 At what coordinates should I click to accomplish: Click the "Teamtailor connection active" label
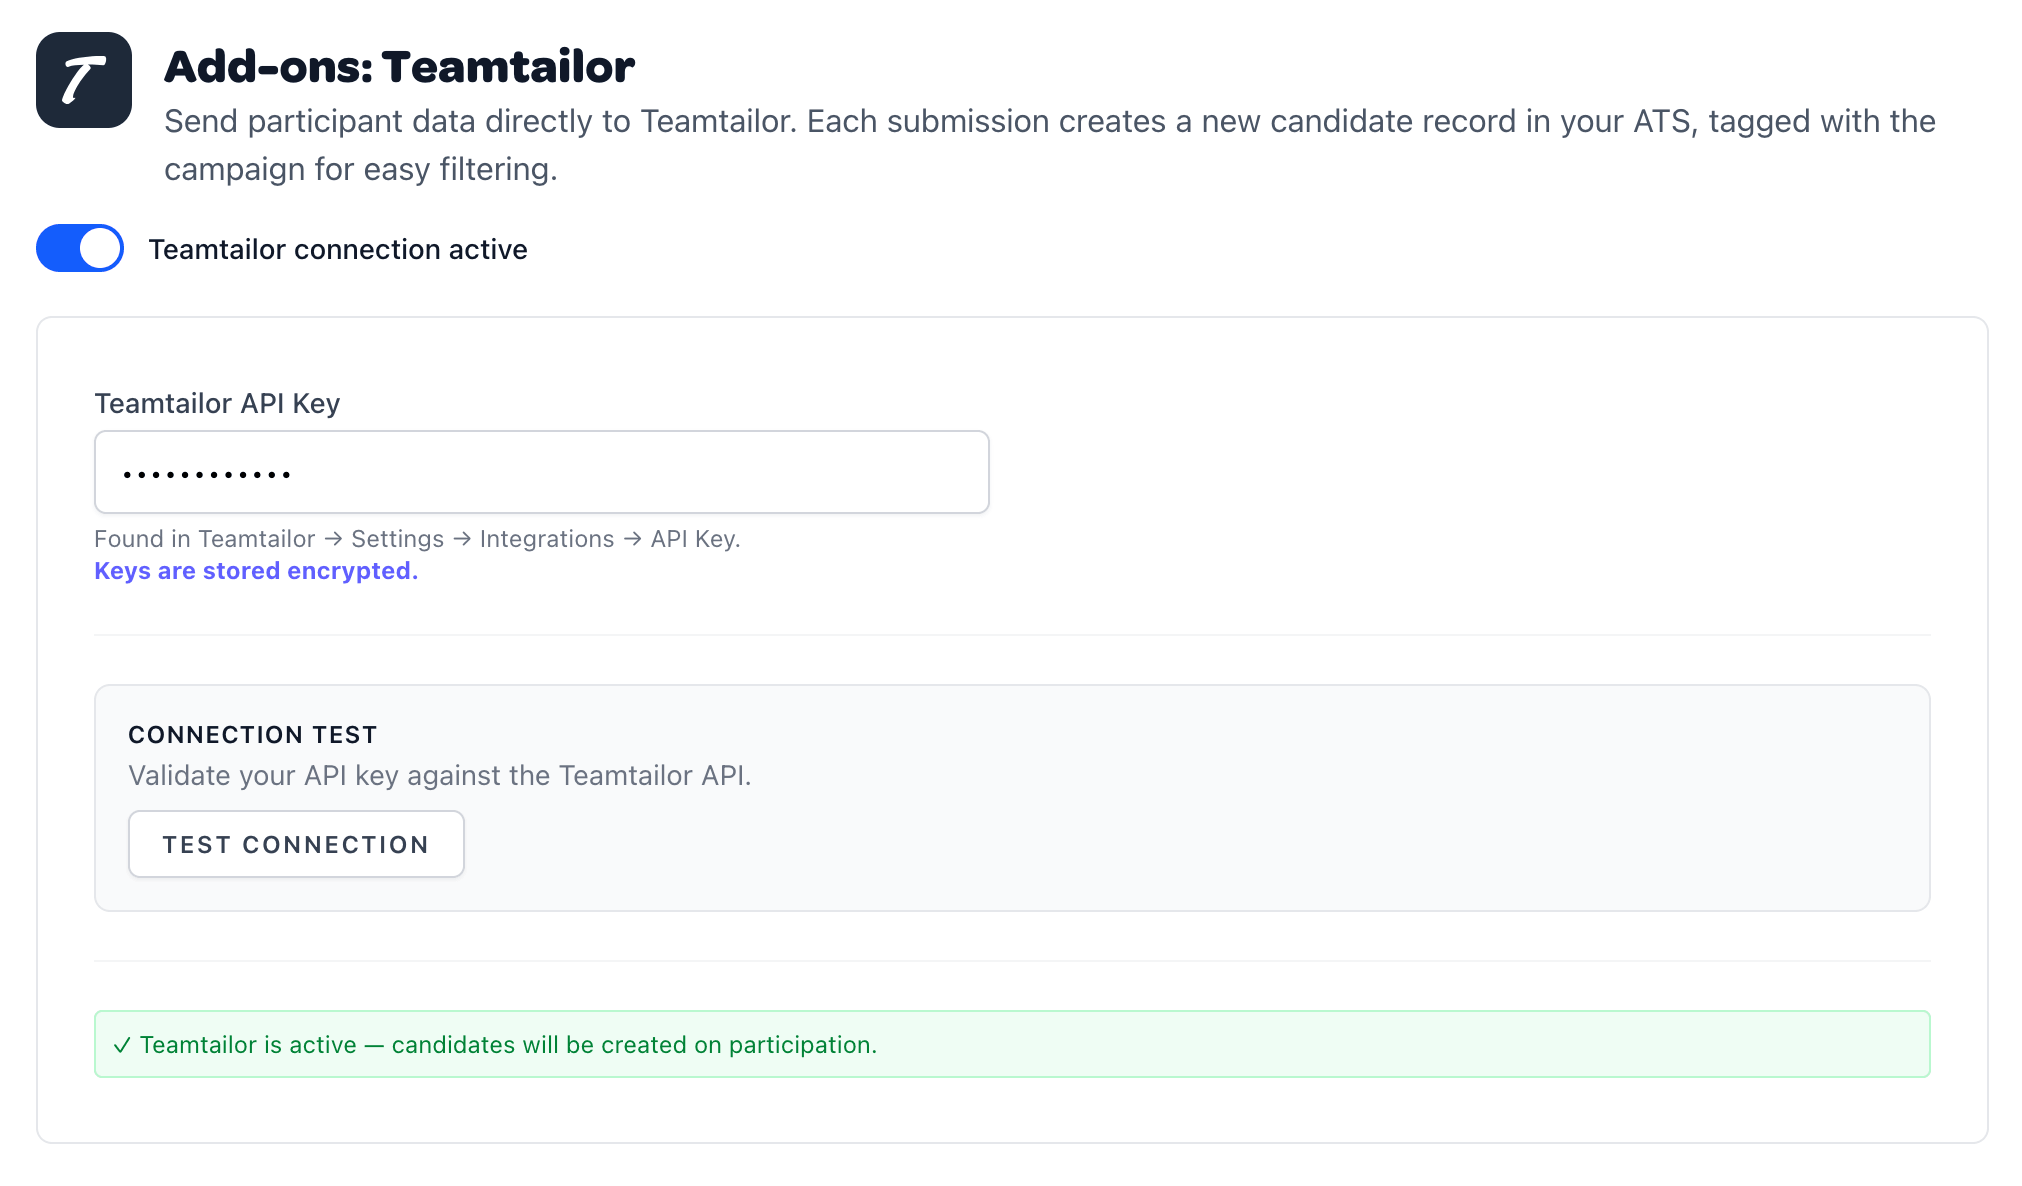(x=337, y=249)
